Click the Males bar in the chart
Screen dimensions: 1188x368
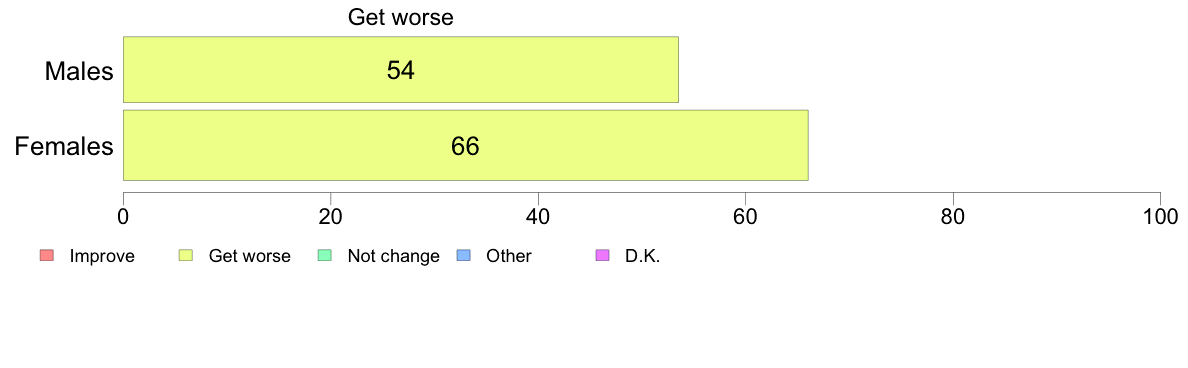click(x=401, y=70)
